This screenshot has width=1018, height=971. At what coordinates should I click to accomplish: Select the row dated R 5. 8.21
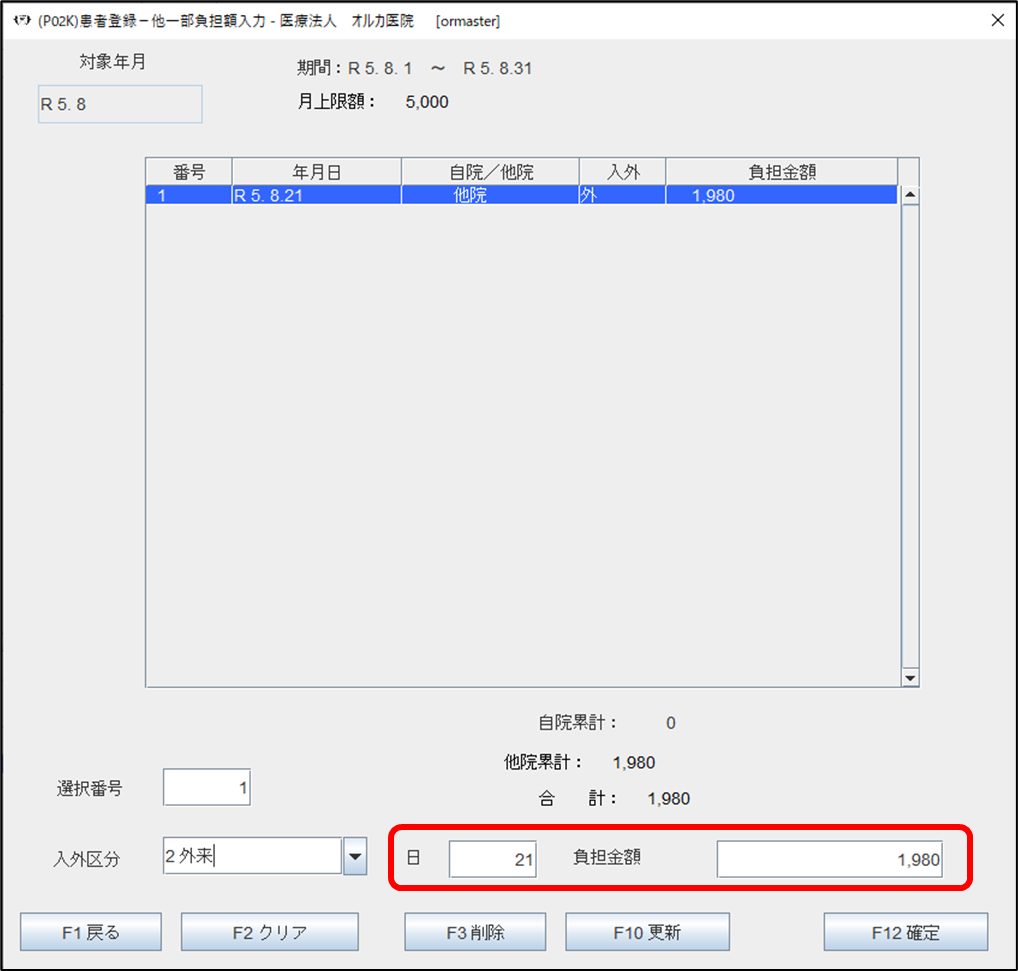coord(521,195)
